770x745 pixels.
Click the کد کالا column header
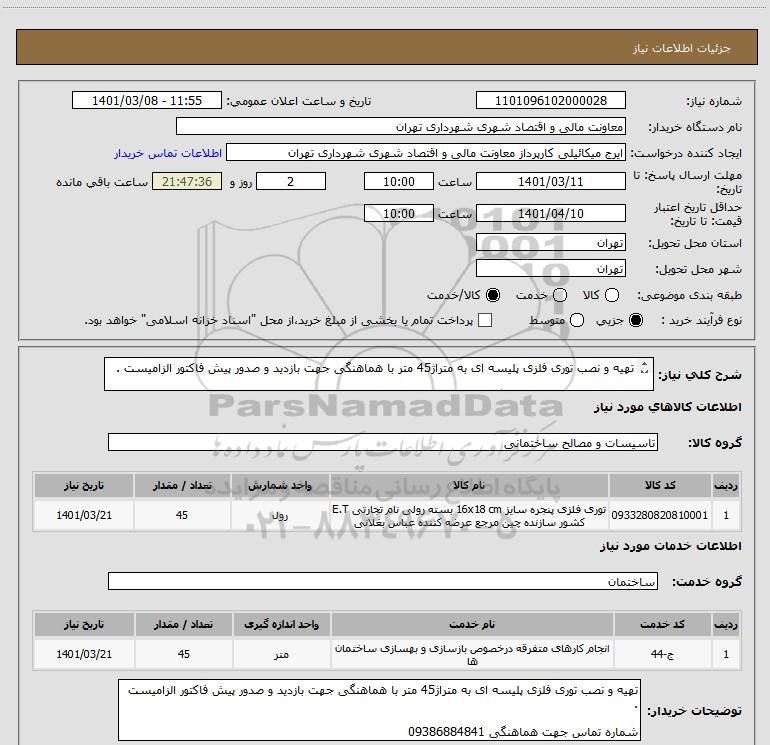[x=660, y=485]
